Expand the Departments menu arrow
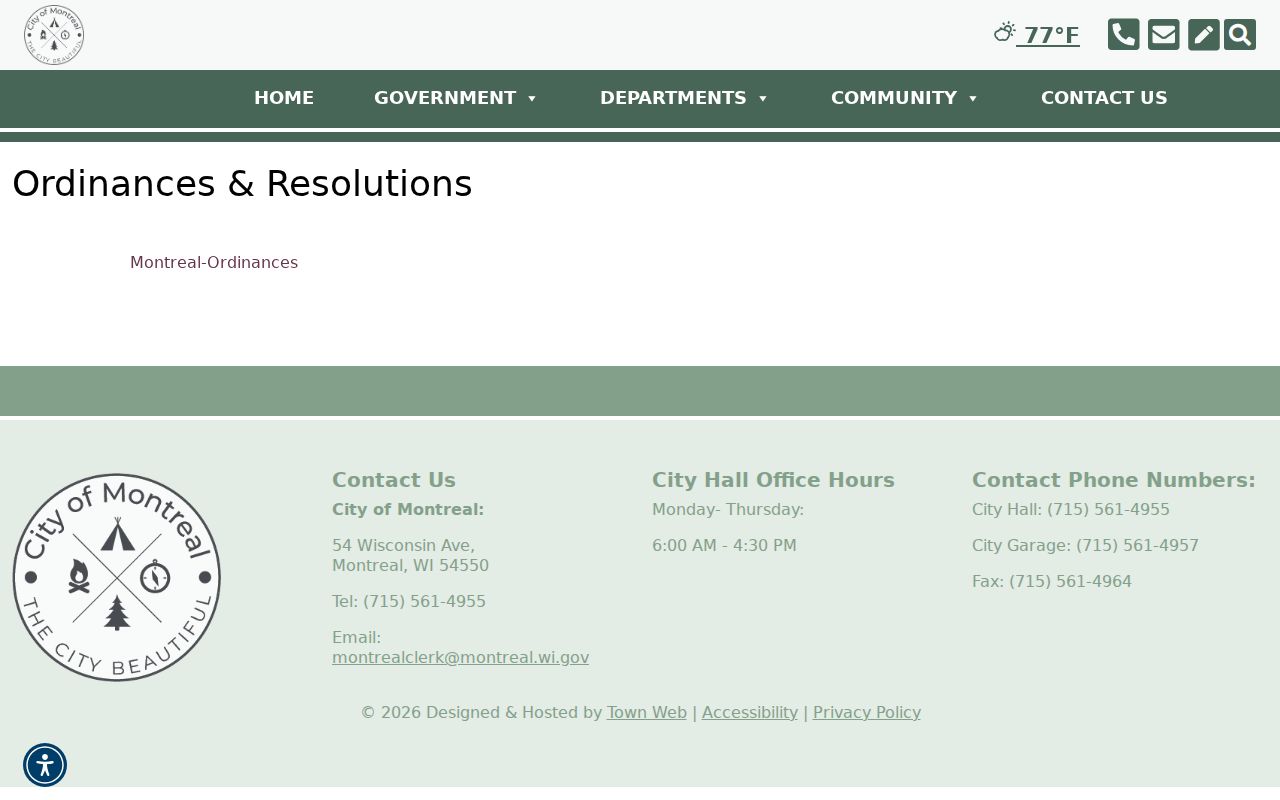Screen dimensions: 1280x800 [763, 98]
